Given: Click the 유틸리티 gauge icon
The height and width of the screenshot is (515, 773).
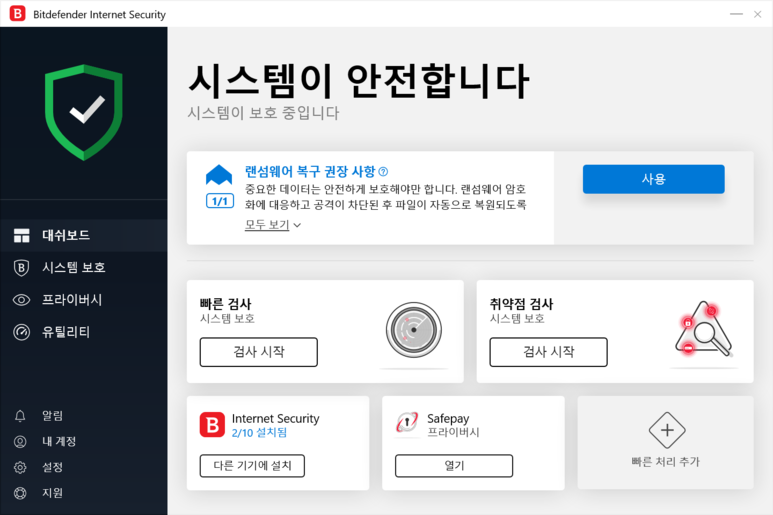Looking at the screenshot, I should point(21,332).
